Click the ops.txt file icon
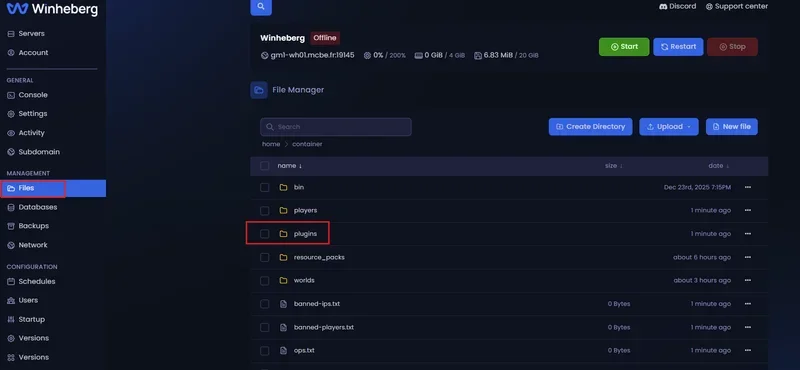Image resolution: width=800 pixels, height=370 pixels. (x=283, y=351)
